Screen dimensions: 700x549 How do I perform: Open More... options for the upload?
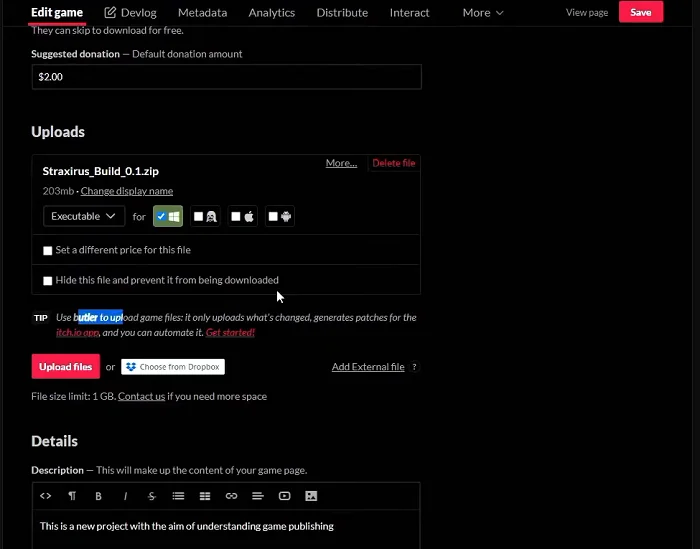point(342,163)
